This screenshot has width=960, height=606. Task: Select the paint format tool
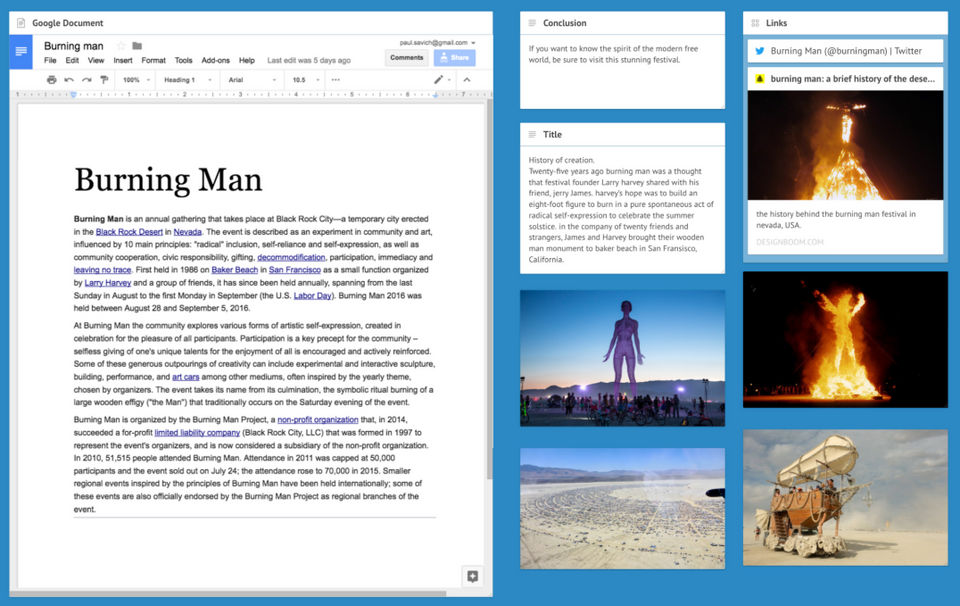click(x=104, y=80)
